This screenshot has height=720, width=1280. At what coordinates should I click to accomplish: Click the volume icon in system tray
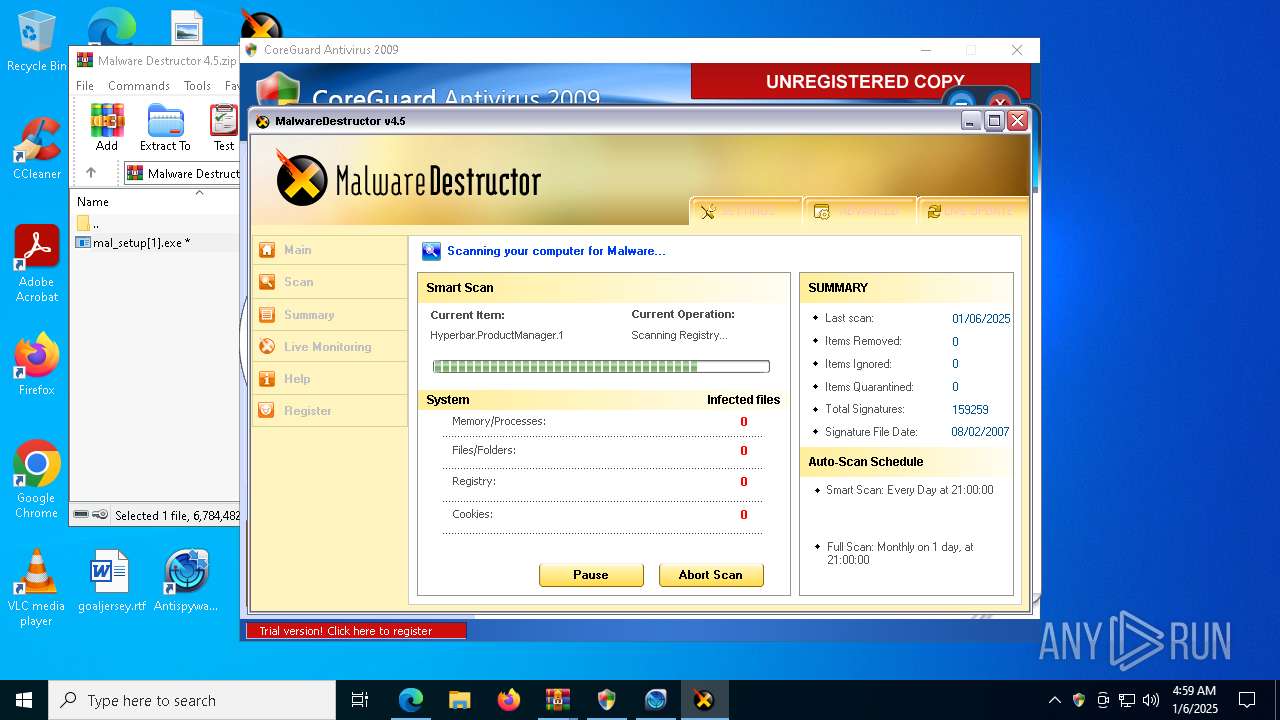[1151, 700]
